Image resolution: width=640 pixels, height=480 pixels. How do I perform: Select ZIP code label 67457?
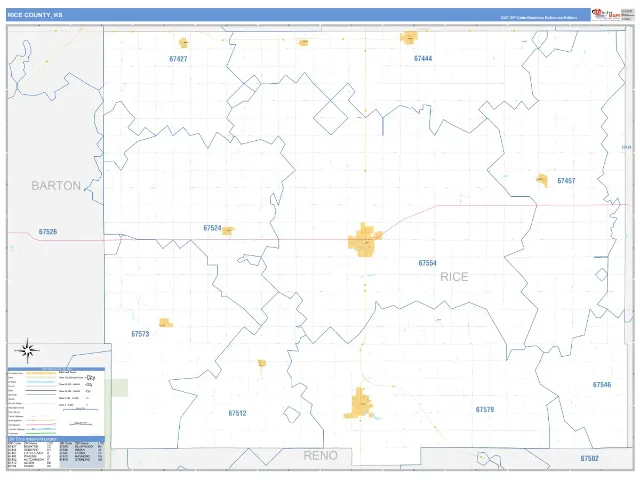coord(566,180)
